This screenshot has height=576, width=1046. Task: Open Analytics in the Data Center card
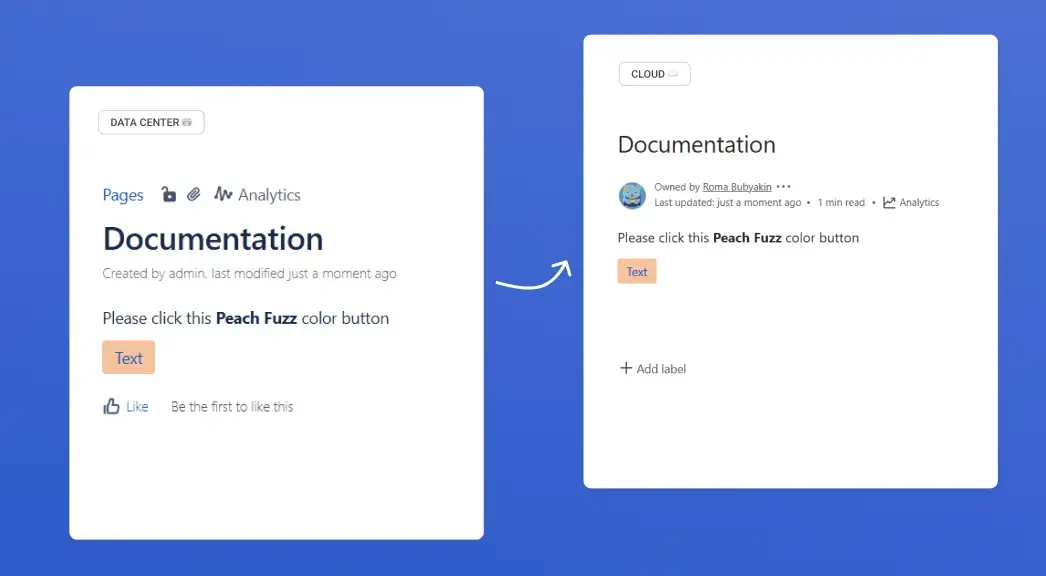coord(257,195)
